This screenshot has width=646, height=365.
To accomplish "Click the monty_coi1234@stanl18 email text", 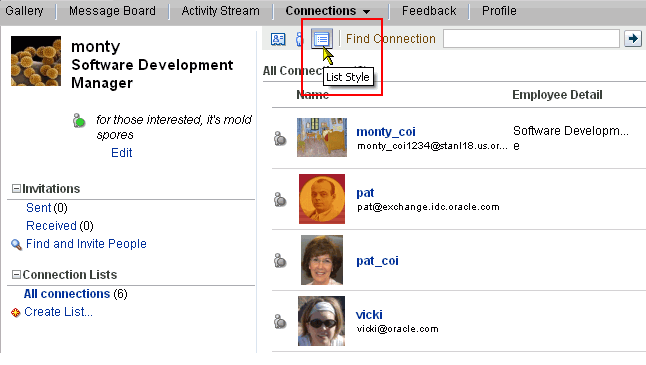I will point(432,146).
